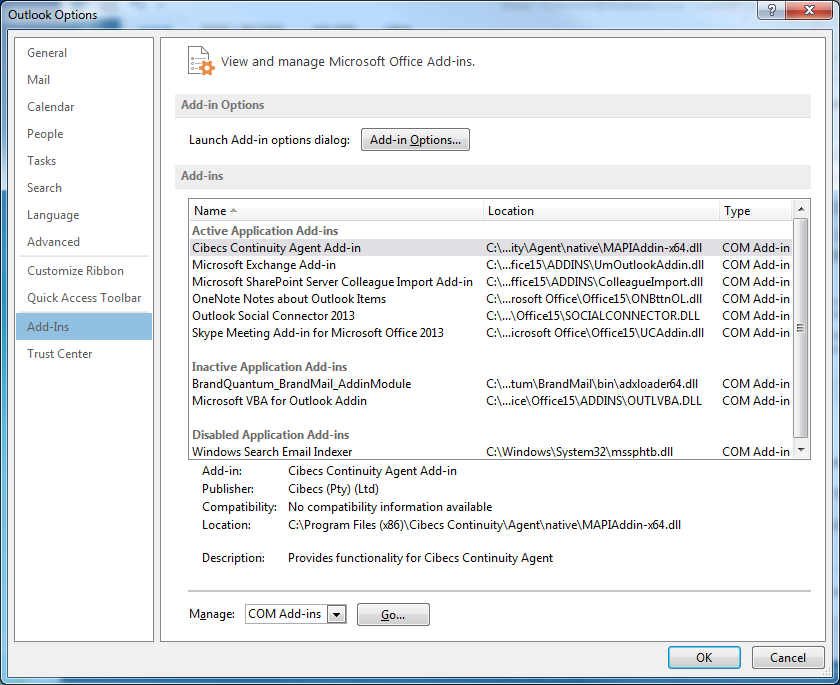
Task: Open Quick Access Toolbar settings
Action: point(84,298)
